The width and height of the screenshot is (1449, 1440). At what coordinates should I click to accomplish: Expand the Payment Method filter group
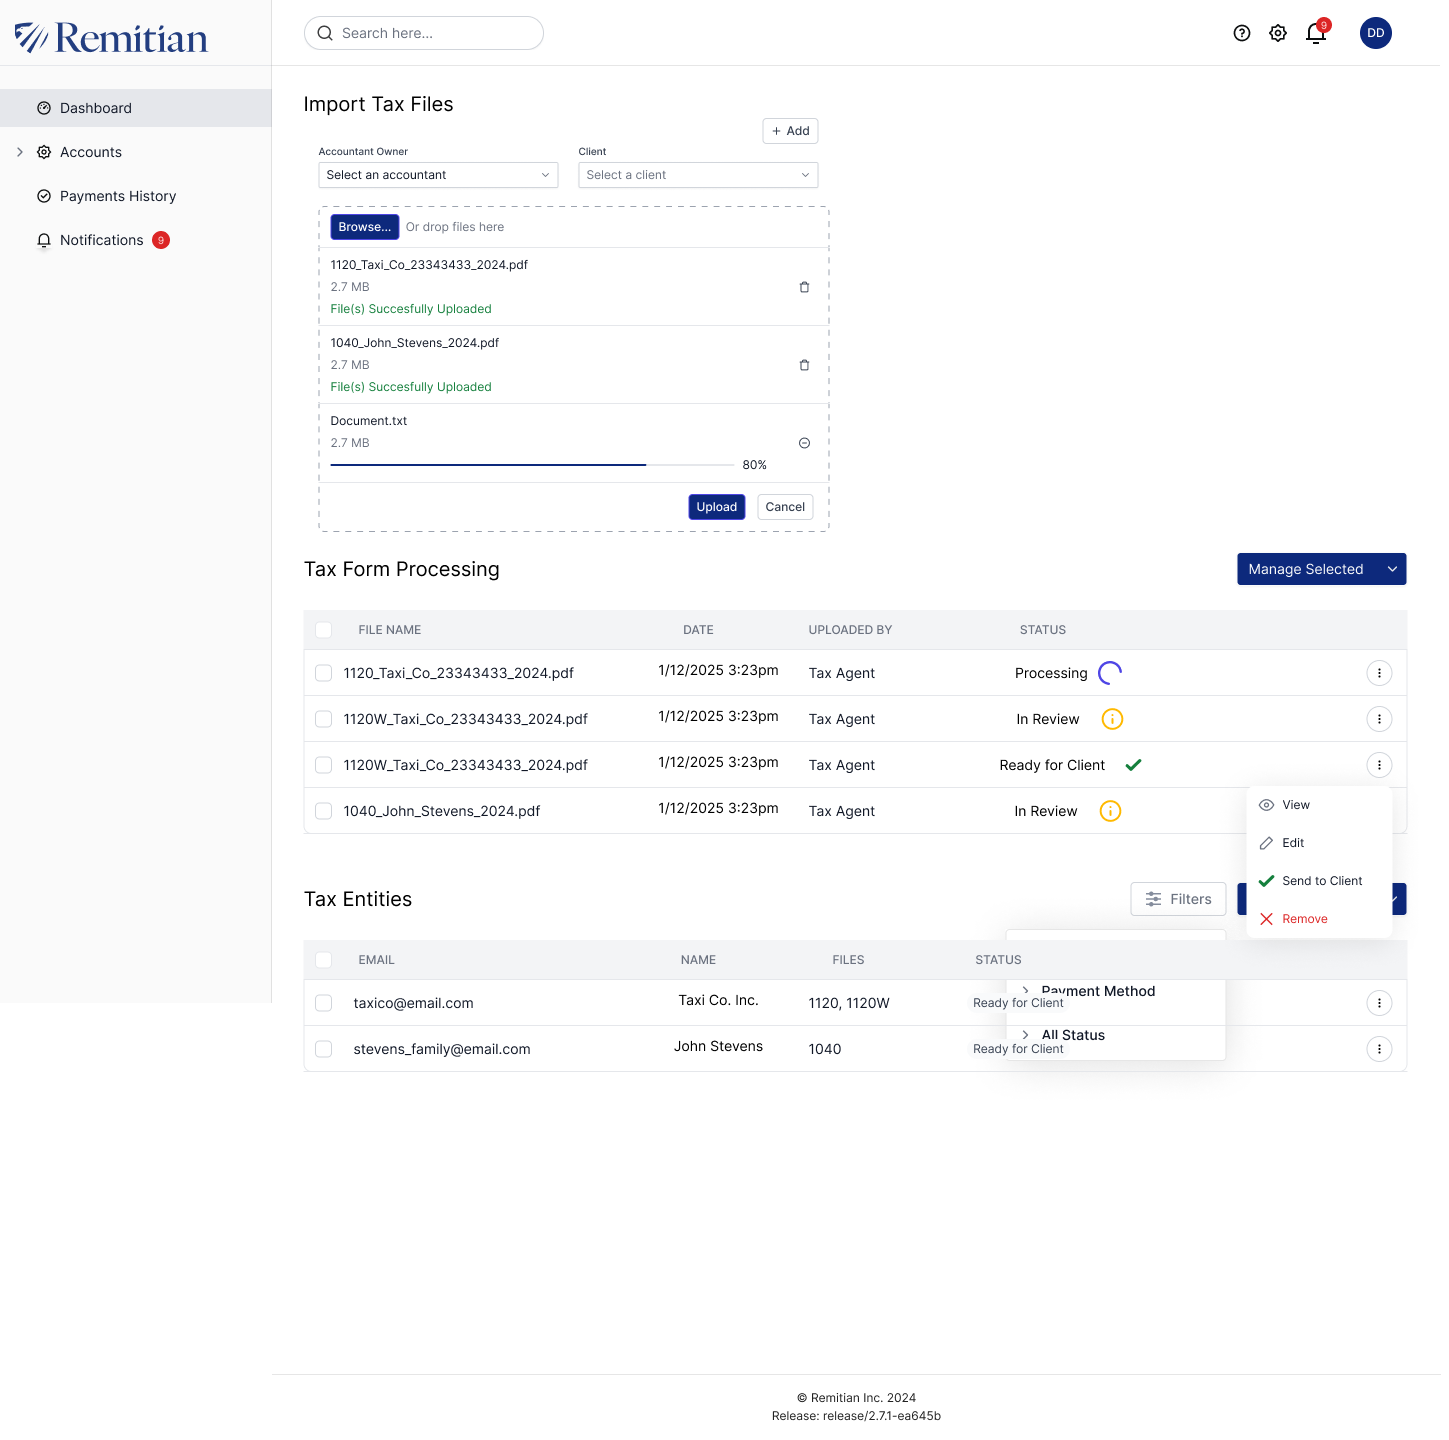click(1026, 990)
